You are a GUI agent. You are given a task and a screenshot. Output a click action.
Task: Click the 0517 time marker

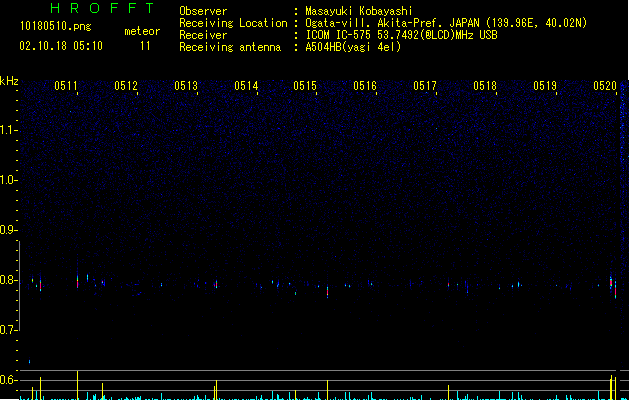pos(425,86)
